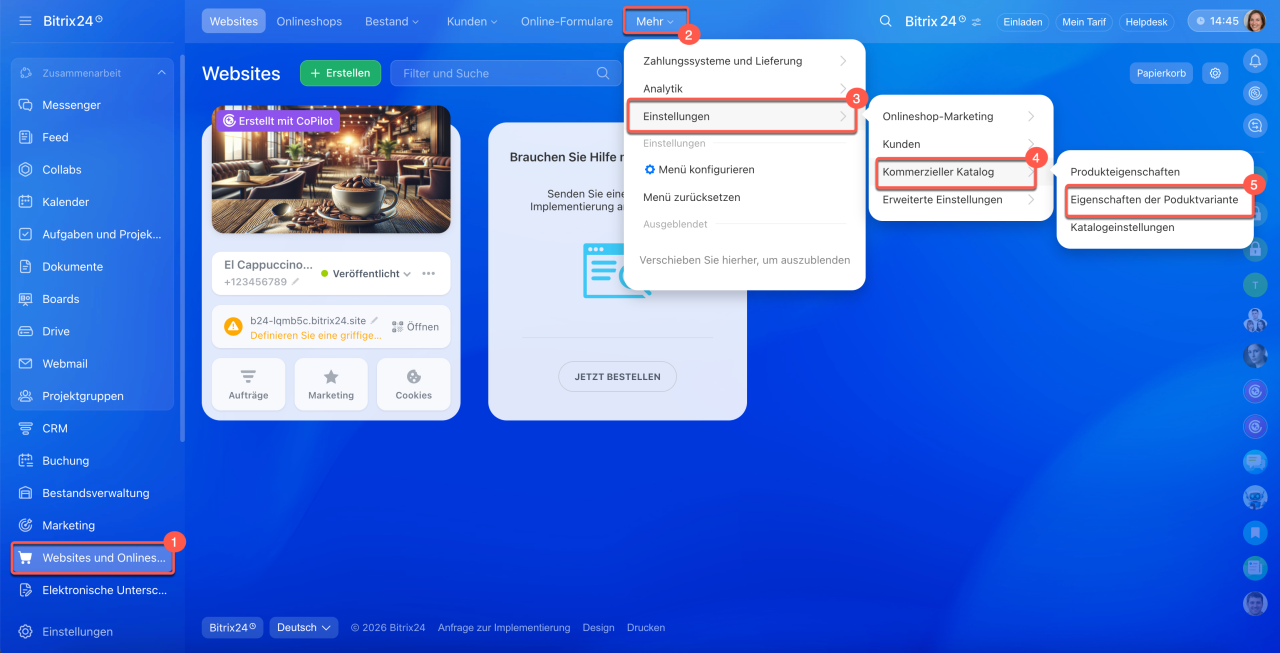Switch to the Websites tab
This screenshot has height=653, width=1280.
click(x=233, y=21)
